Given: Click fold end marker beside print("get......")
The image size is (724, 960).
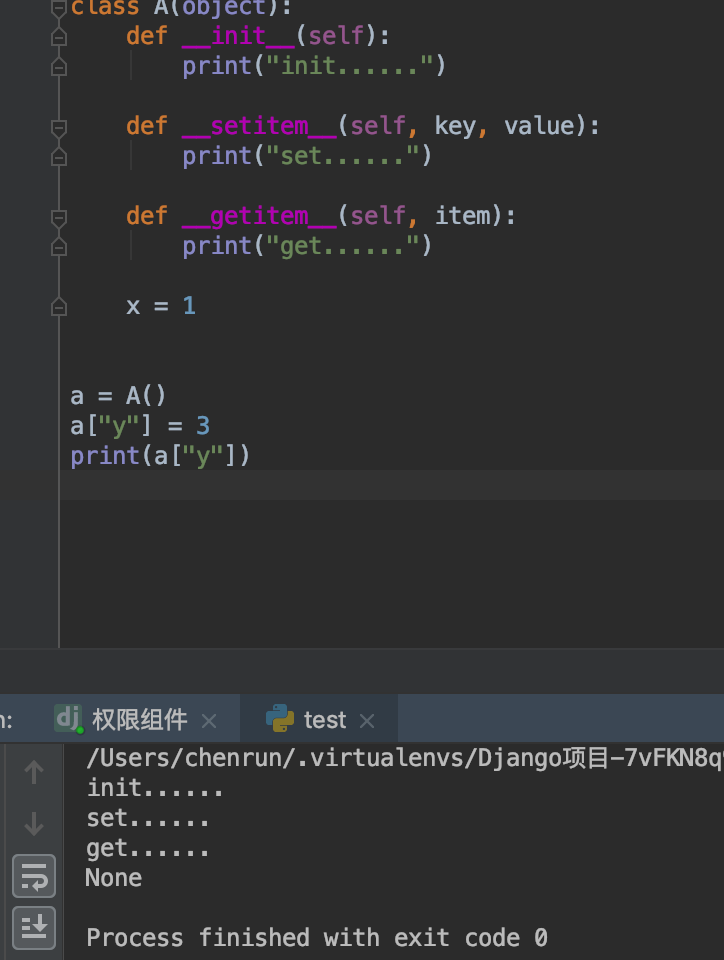Looking at the screenshot, I should click(x=59, y=246).
